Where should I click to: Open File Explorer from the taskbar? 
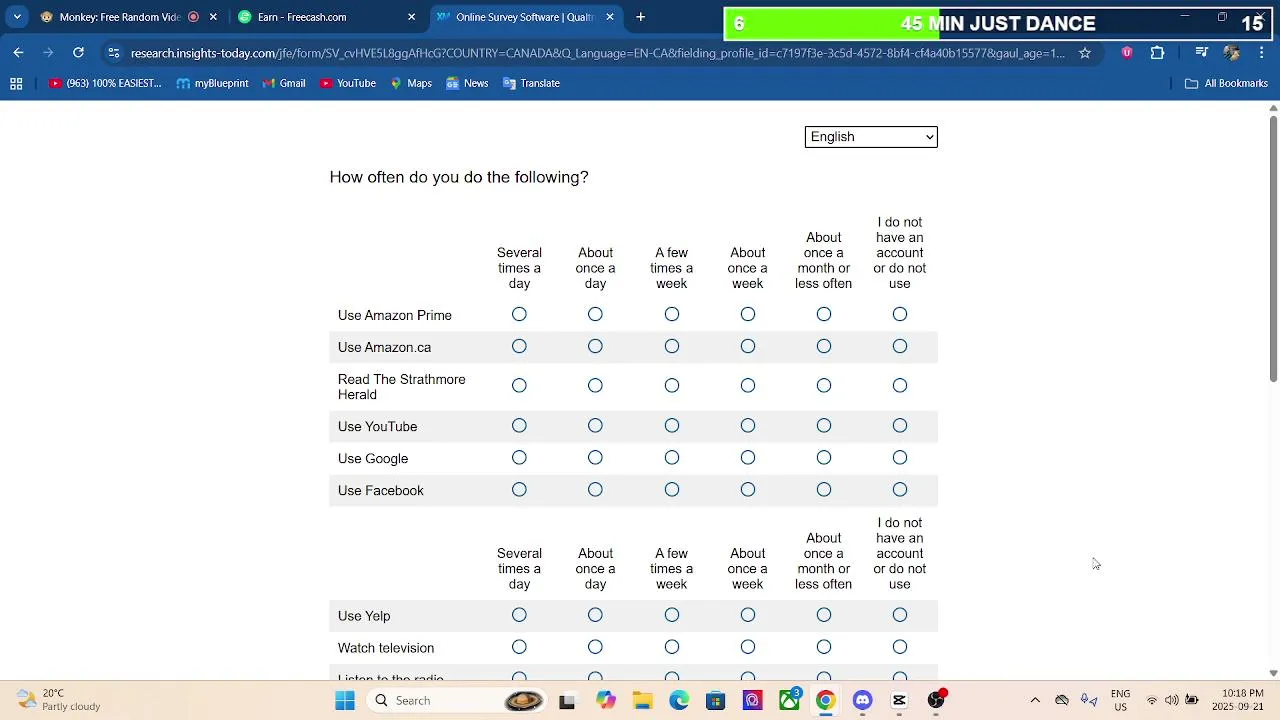642,701
